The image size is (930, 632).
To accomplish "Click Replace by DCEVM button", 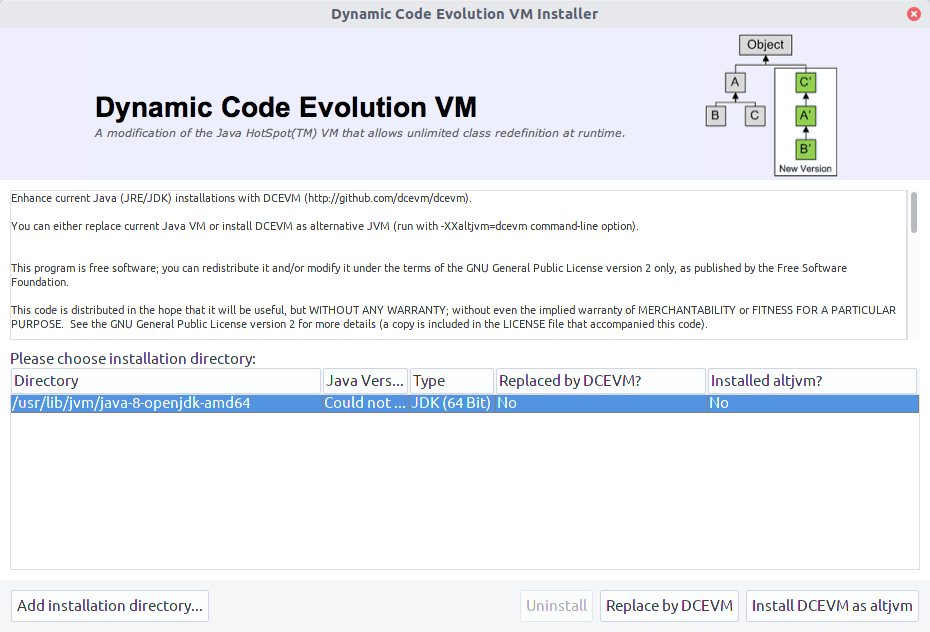I will point(669,606).
